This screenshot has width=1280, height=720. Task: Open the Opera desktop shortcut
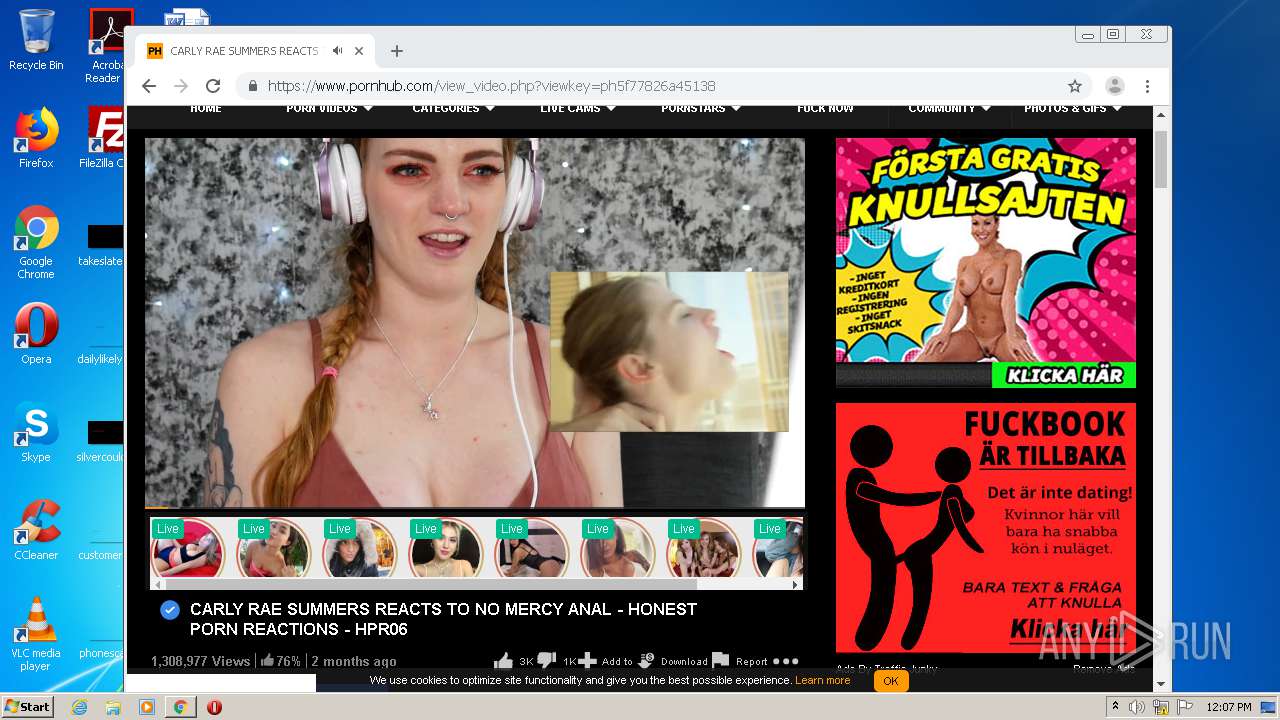[x=36, y=334]
